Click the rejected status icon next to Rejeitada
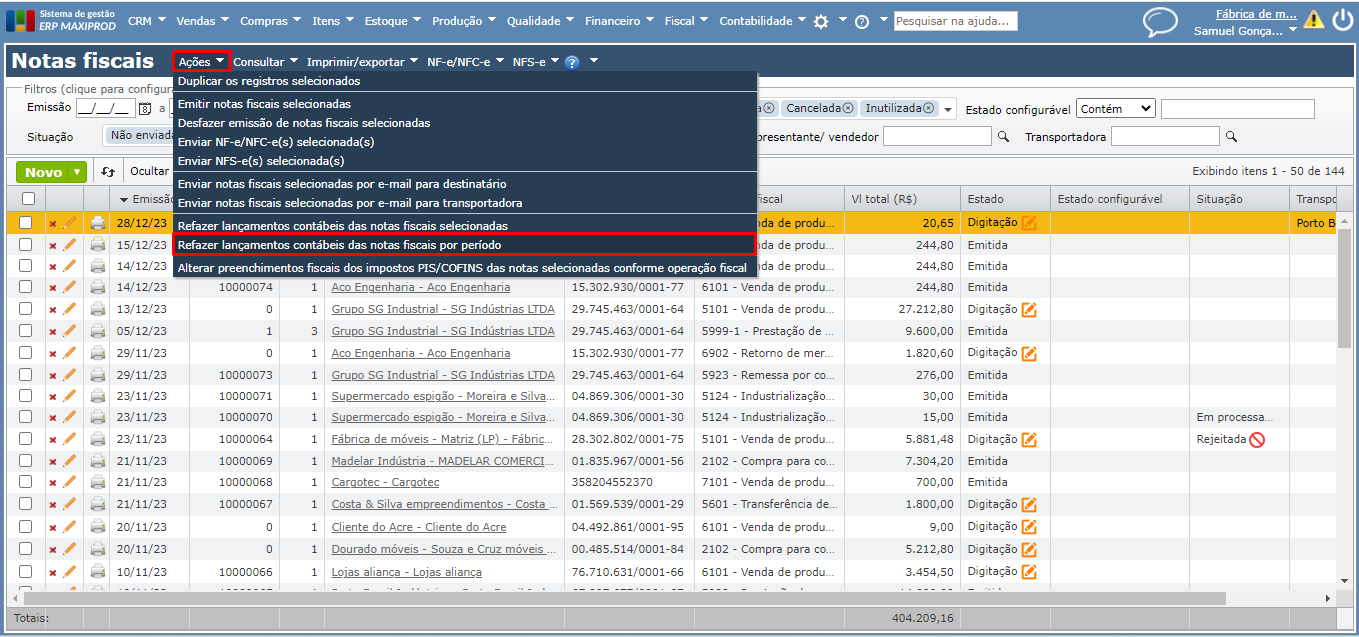This screenshot has width=1359, height=637. pos(1257,439)
